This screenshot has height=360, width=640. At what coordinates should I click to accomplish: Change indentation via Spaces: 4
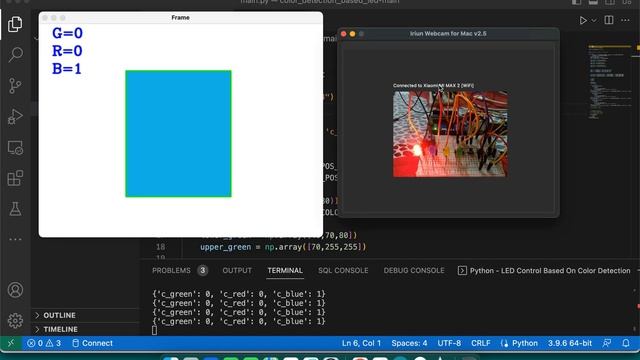pos(409,343)
